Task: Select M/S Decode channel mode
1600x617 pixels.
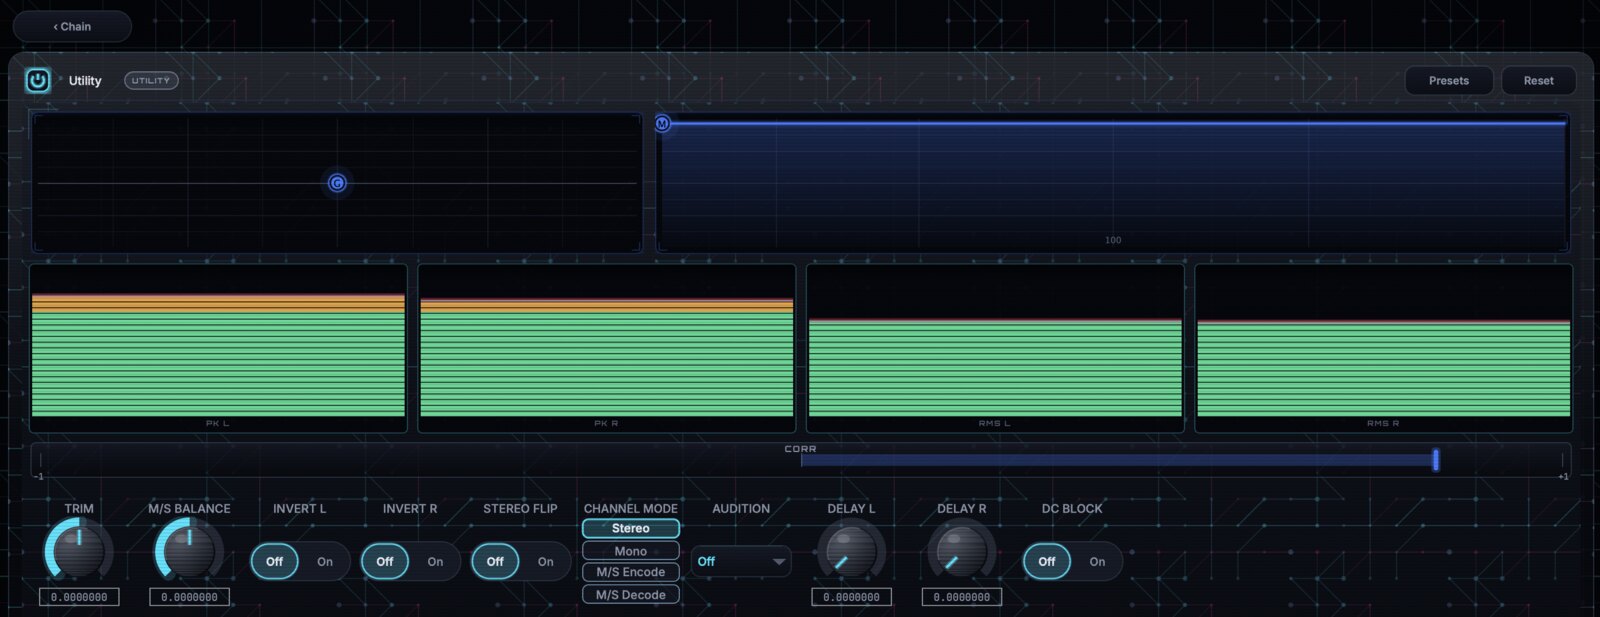Action: [x=631, y=594]
